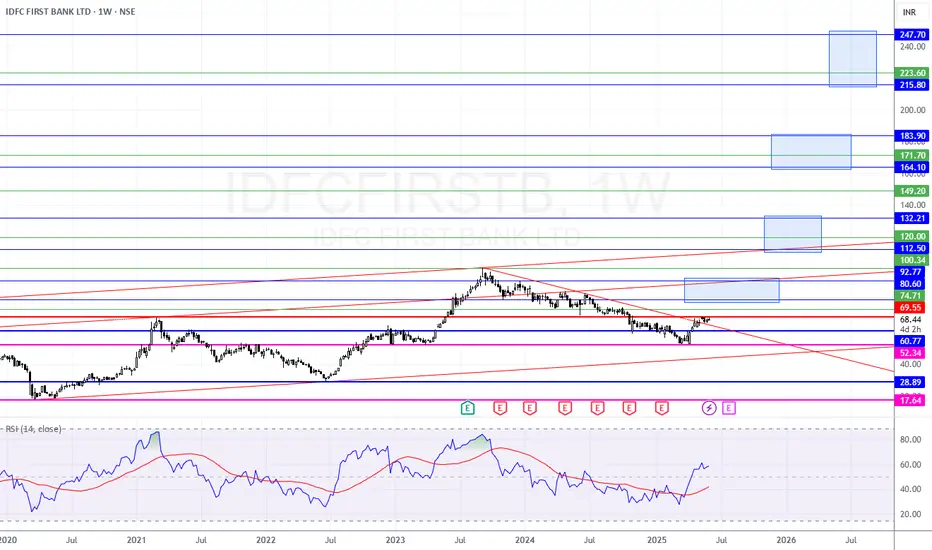932x550 pixels.
Task: Click the magenta 52.34 price label
Action: pyautogui.click(x=910, y=353)
